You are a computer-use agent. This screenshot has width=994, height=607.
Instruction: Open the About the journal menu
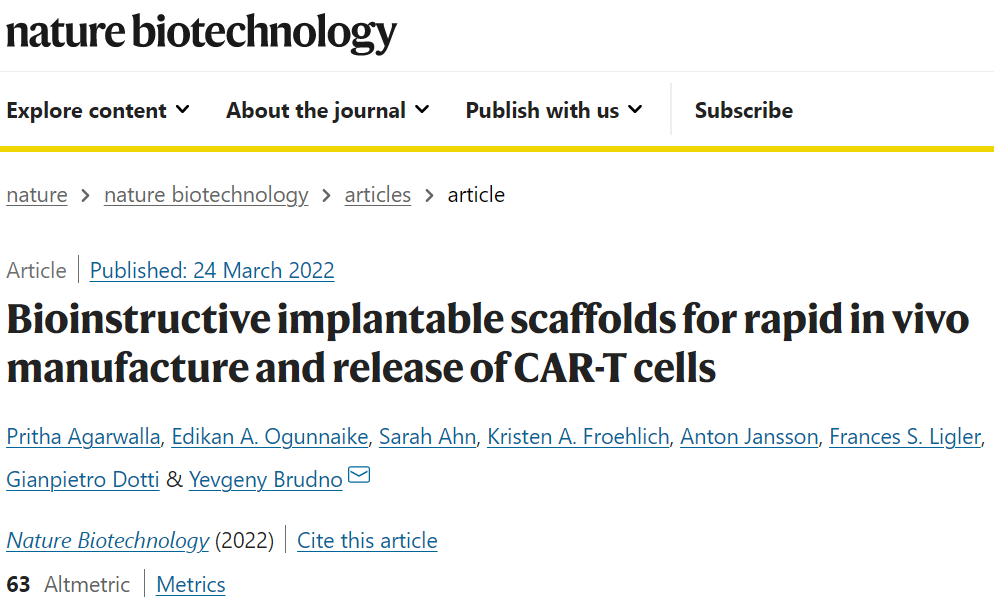(327, 110)
